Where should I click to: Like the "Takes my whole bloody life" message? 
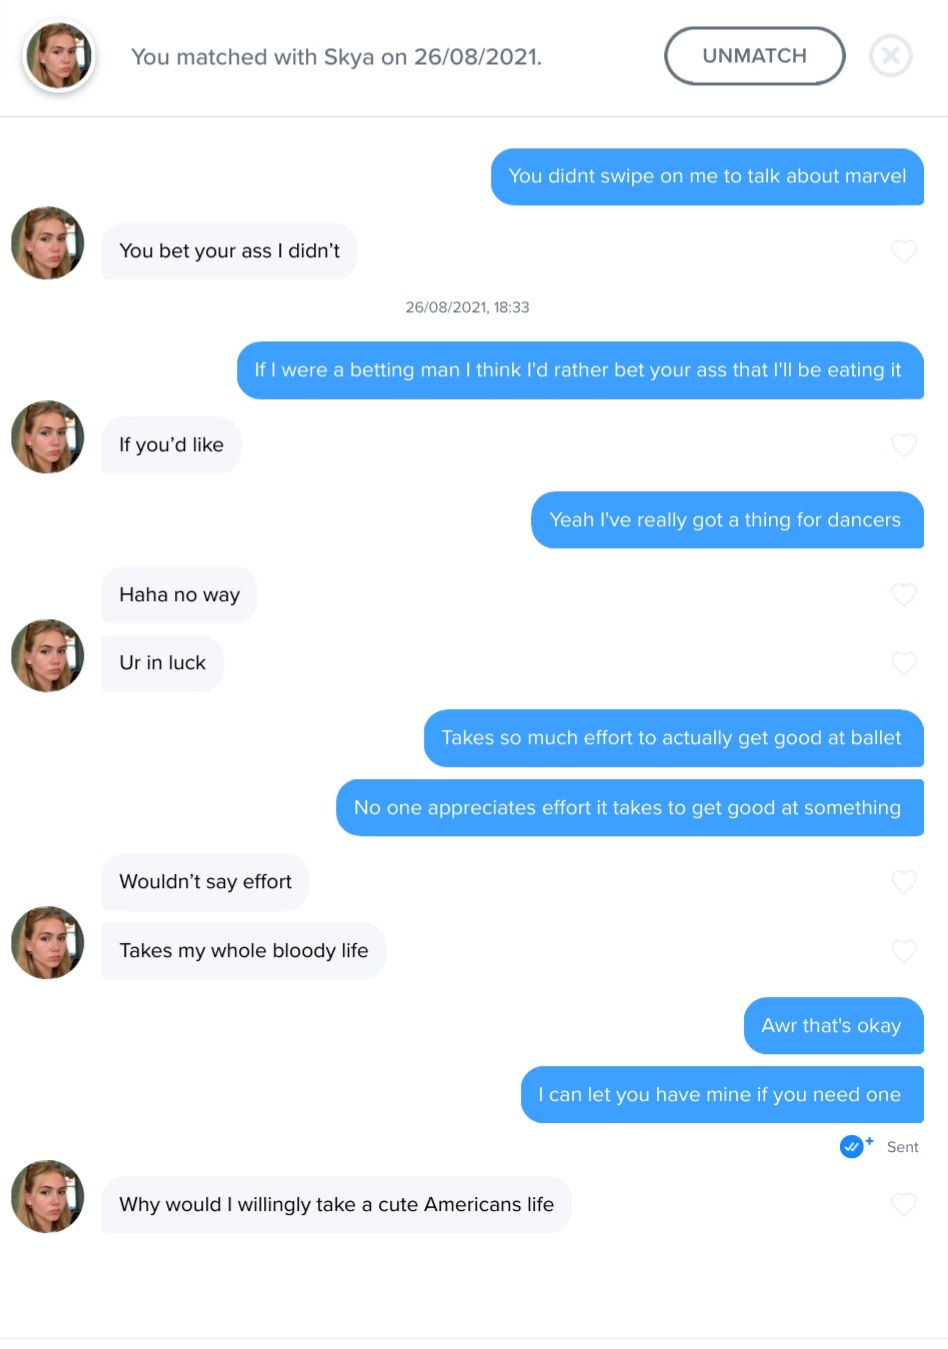point(903,950)
